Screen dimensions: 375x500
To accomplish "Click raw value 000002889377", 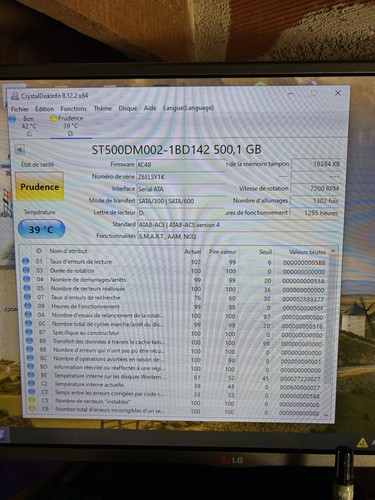I will (303, 299).
